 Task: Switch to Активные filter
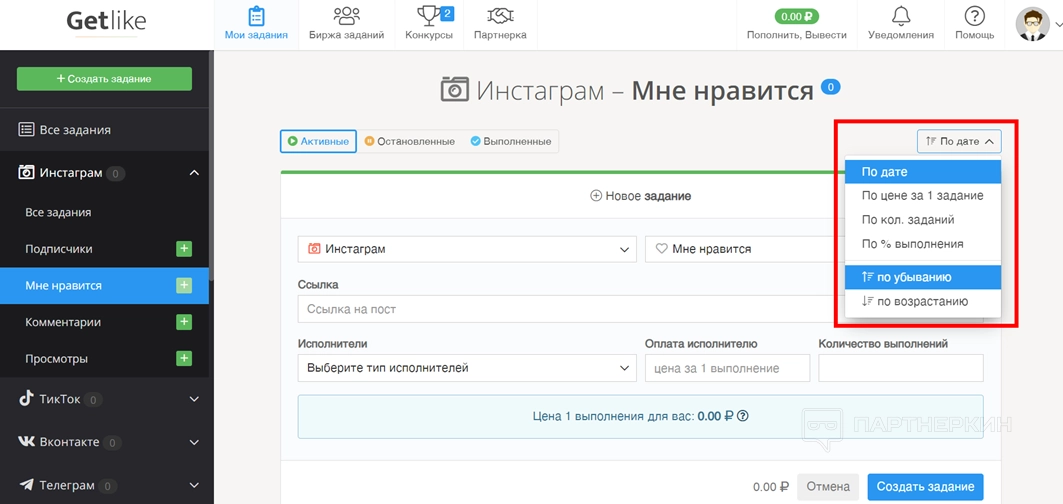point(318,142)
